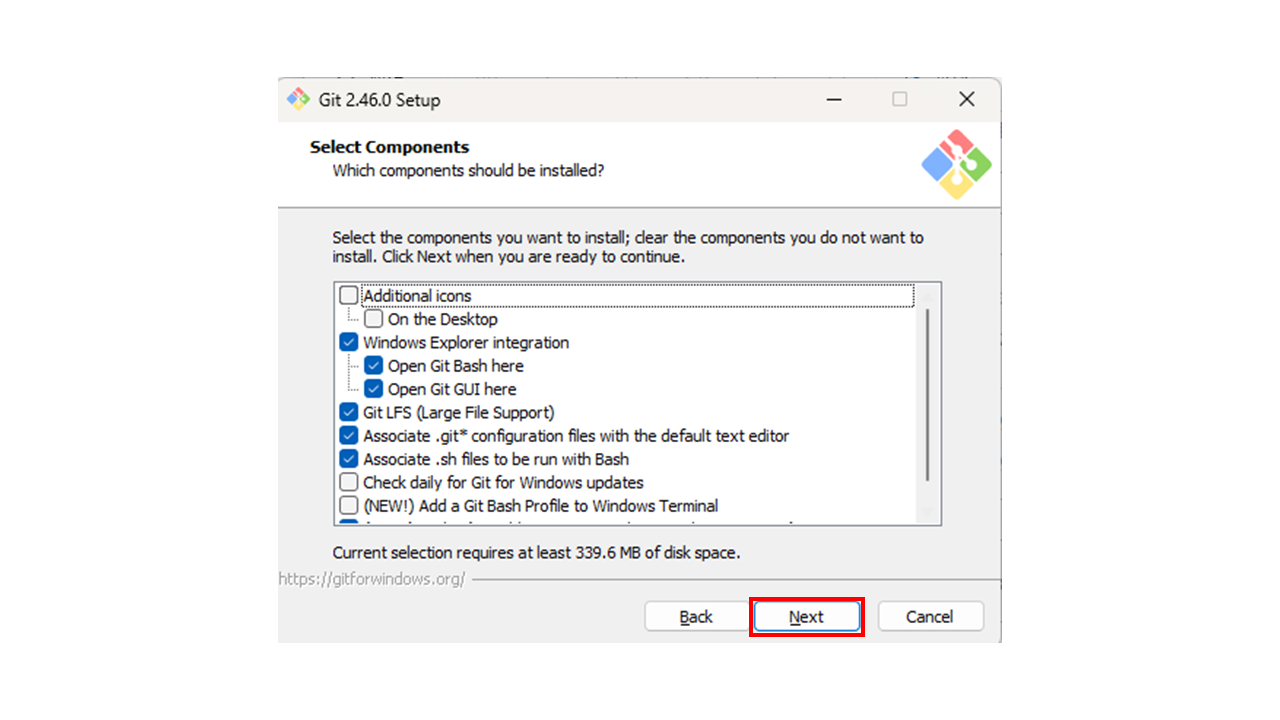The width and height of the screenshot is (1280, 720).
Task: Toggle Git LFS (Large File Support)
Action: pyautogui.click(x=348, y=412)
